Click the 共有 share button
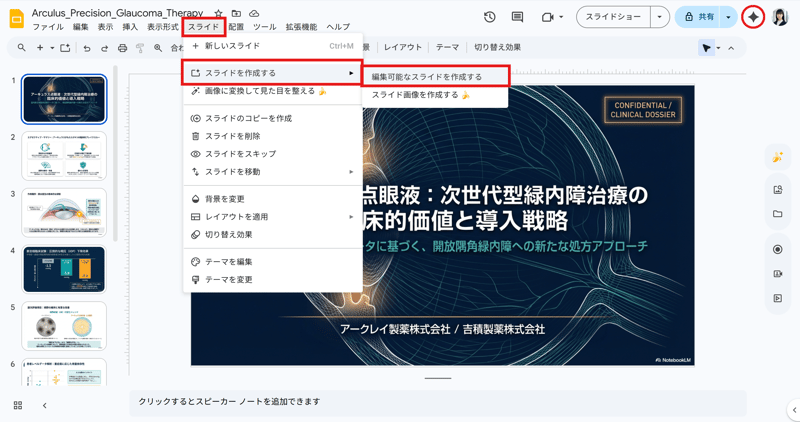 click(698, 17)
